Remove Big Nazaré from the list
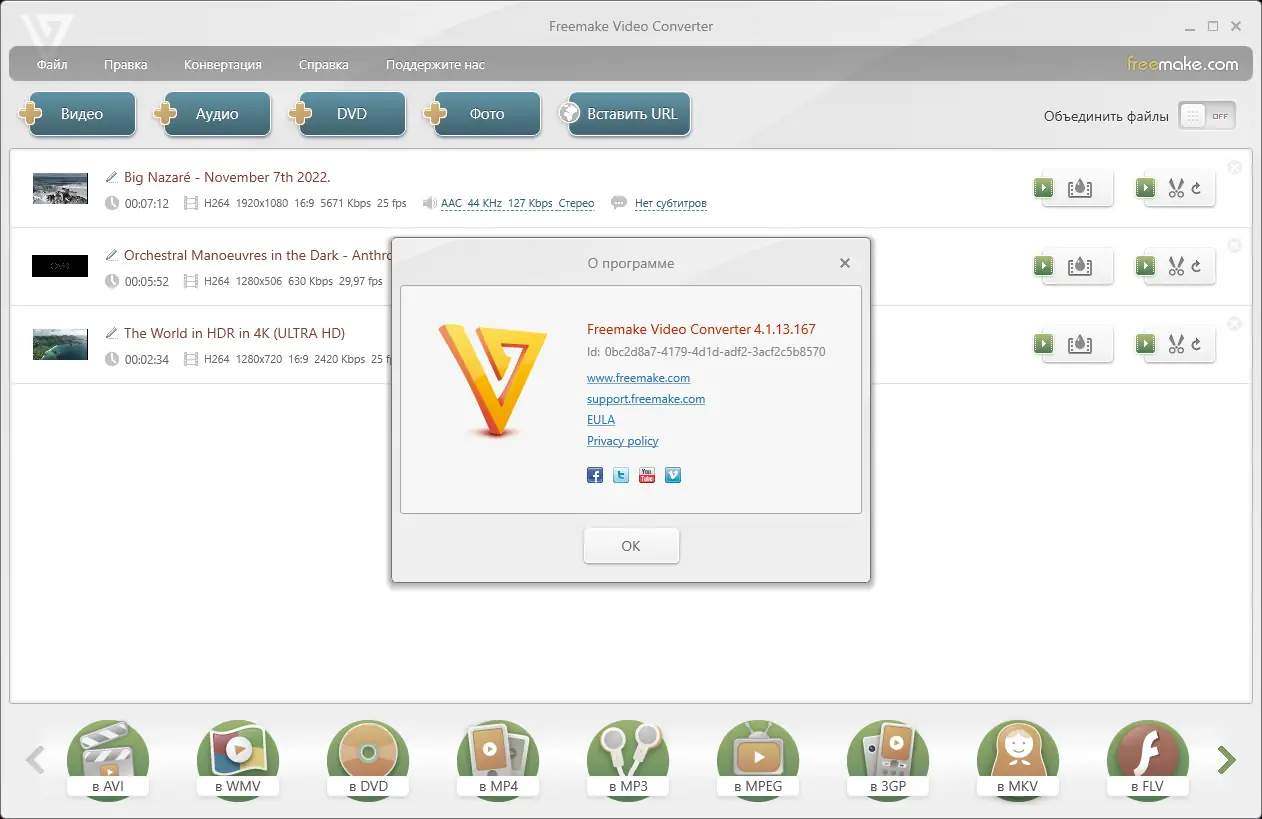1262x819 pixels. 1234,168
